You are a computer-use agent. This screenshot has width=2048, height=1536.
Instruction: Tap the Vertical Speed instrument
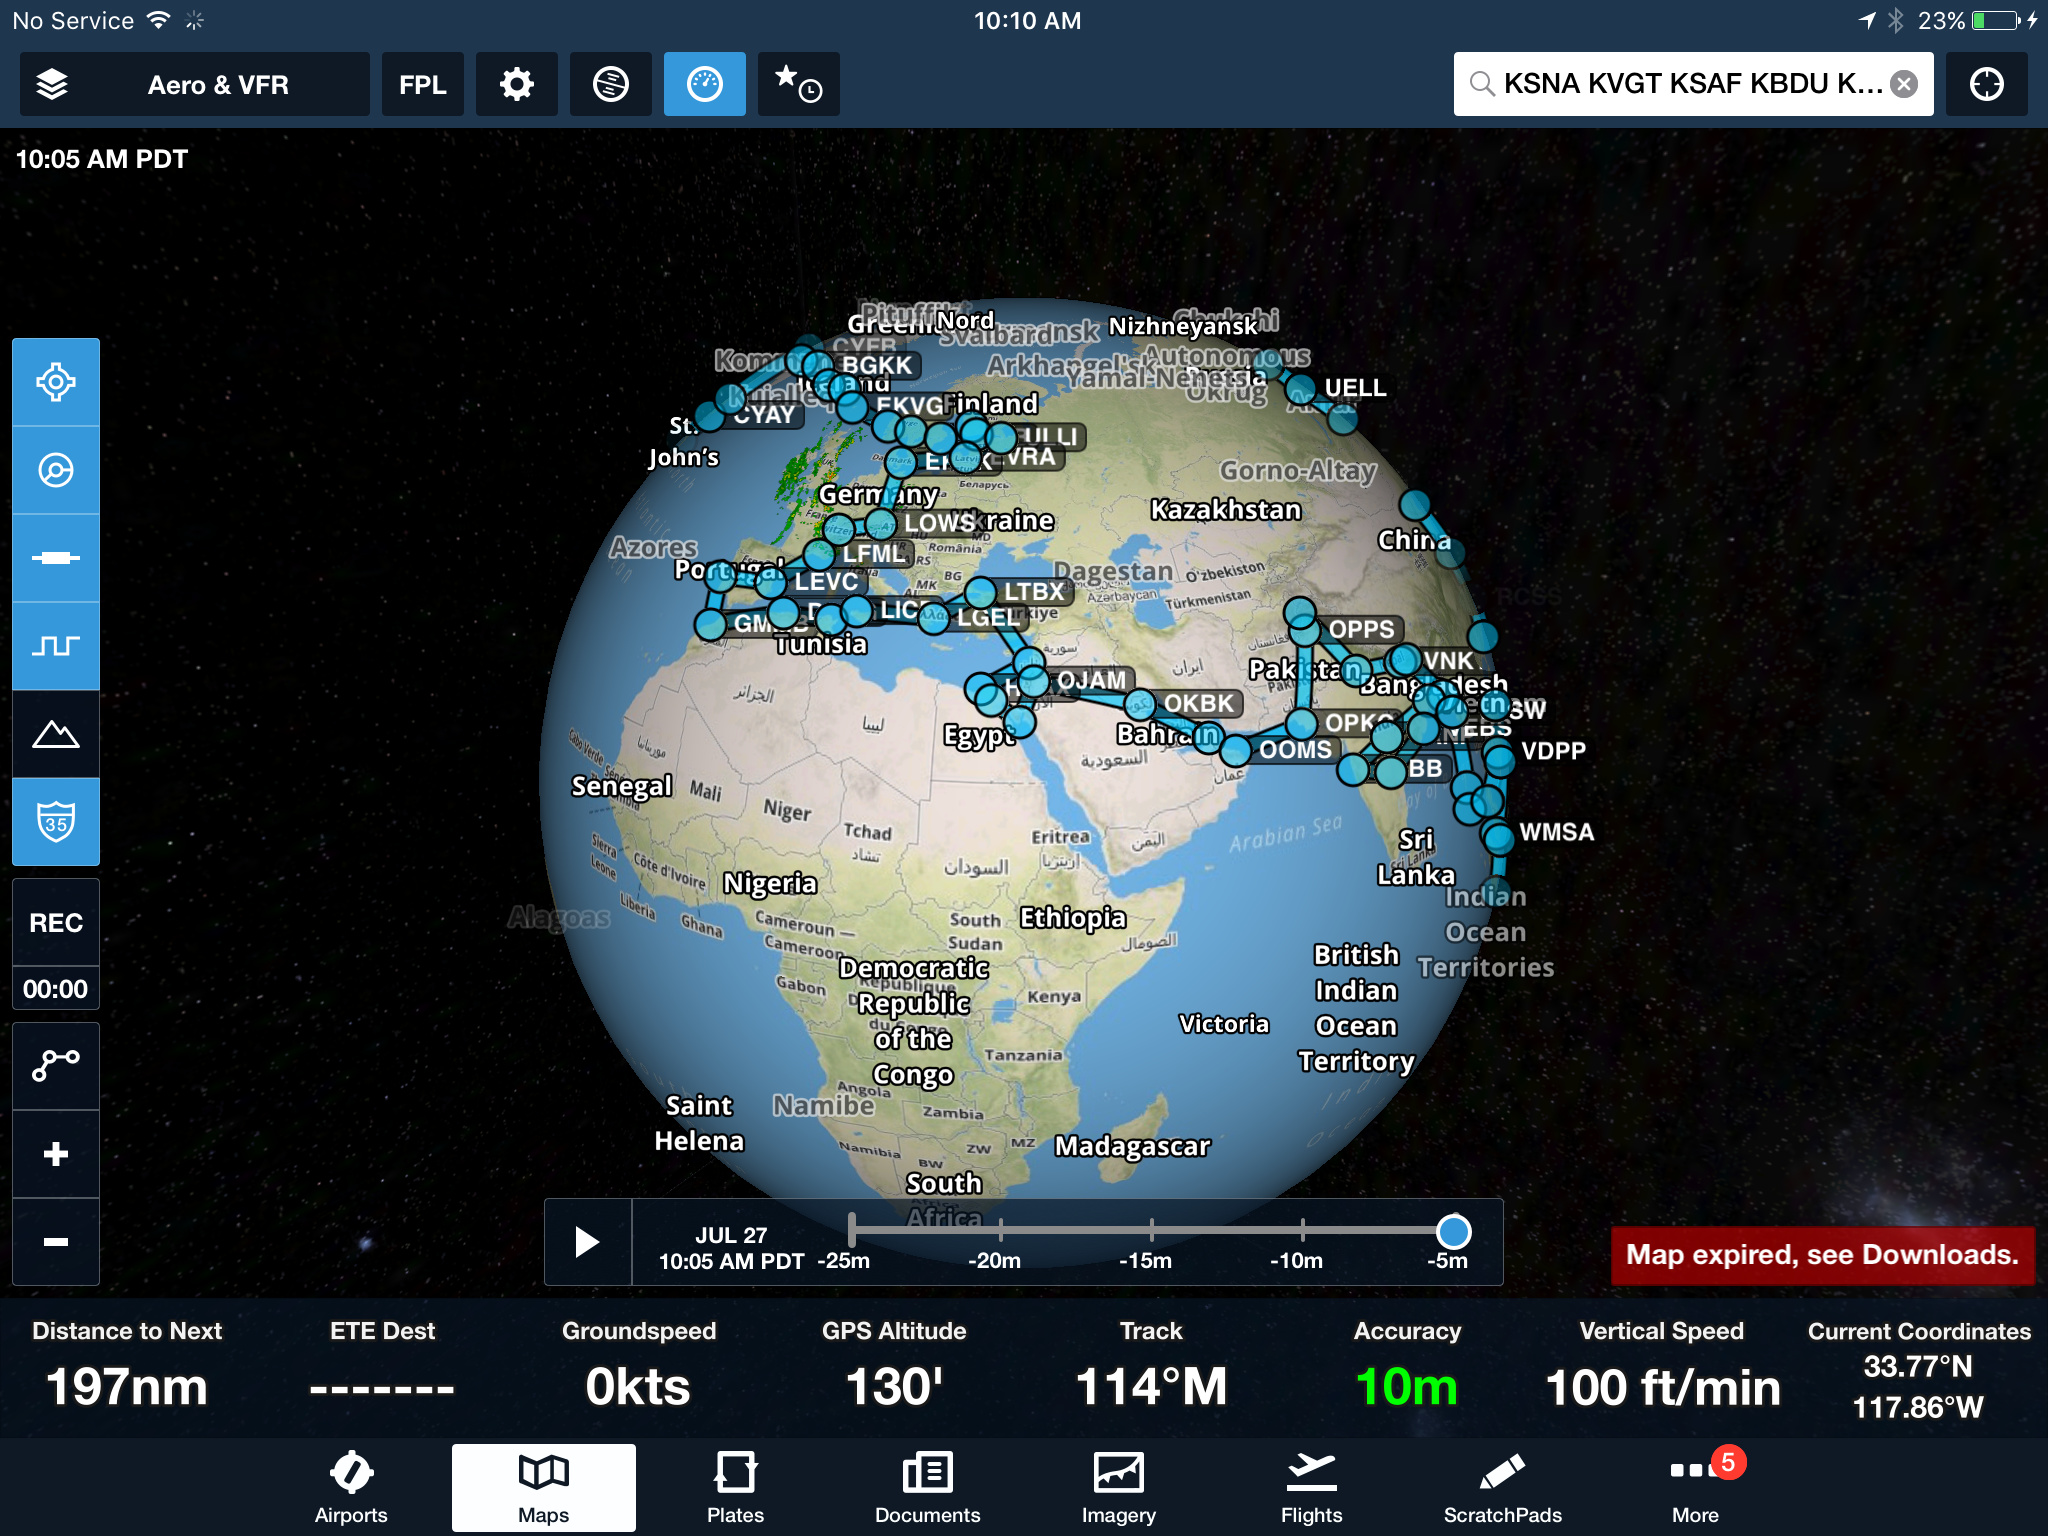pyautogui.click(x=1663, y=1368)
